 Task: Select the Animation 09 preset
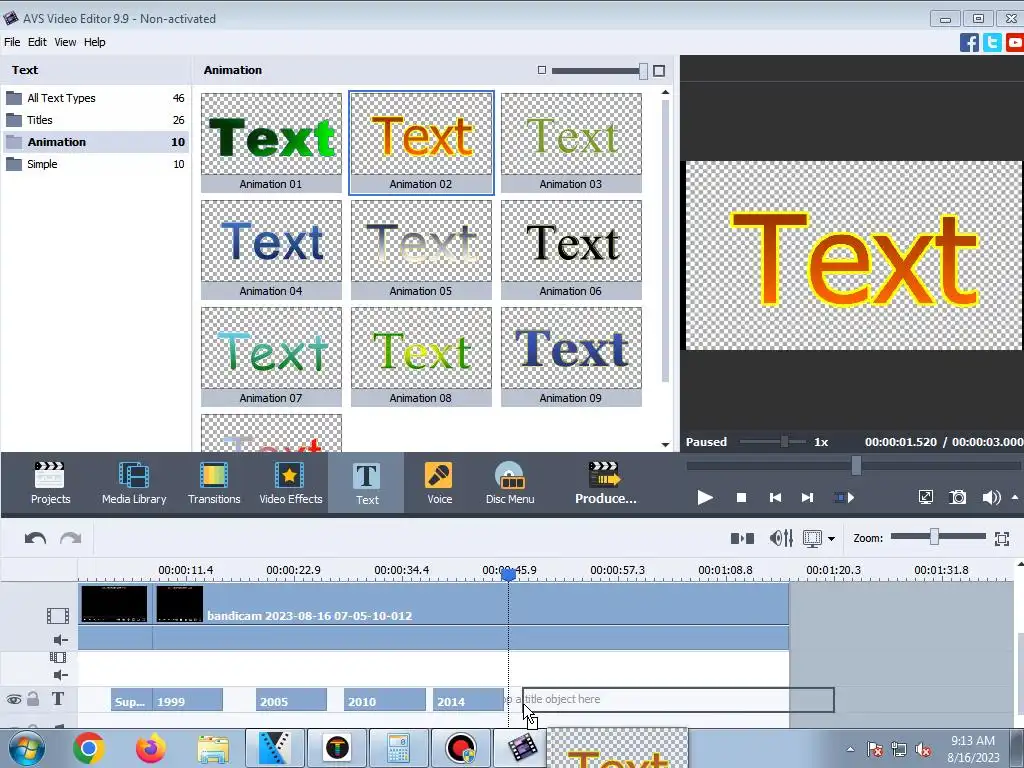[571, 357]
